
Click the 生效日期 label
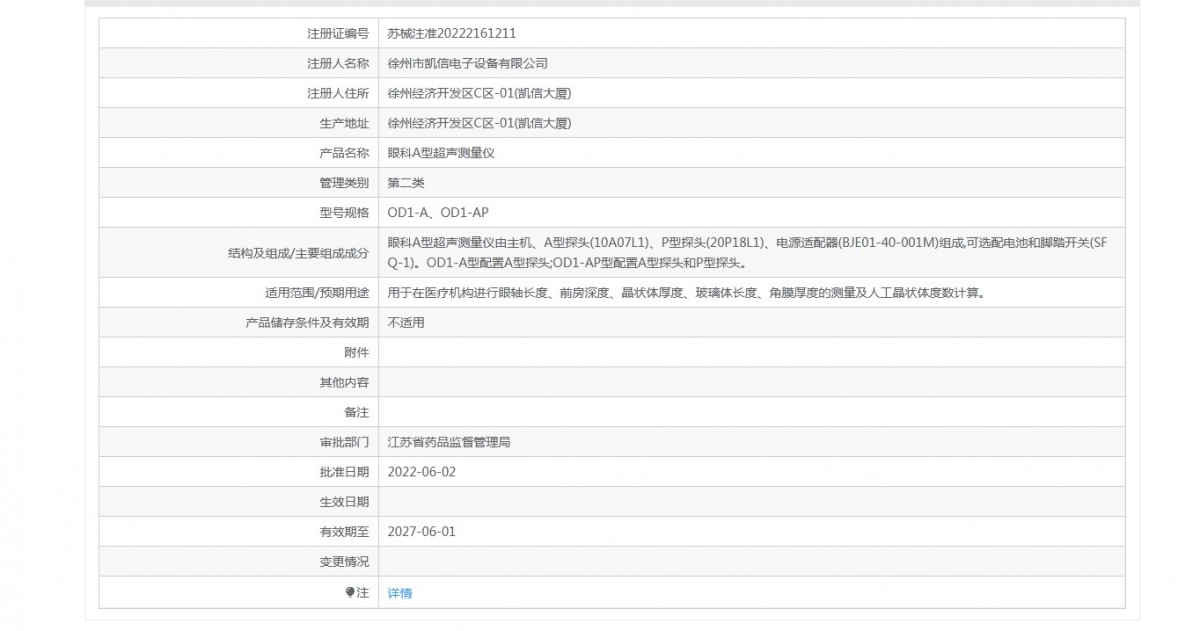343,502
